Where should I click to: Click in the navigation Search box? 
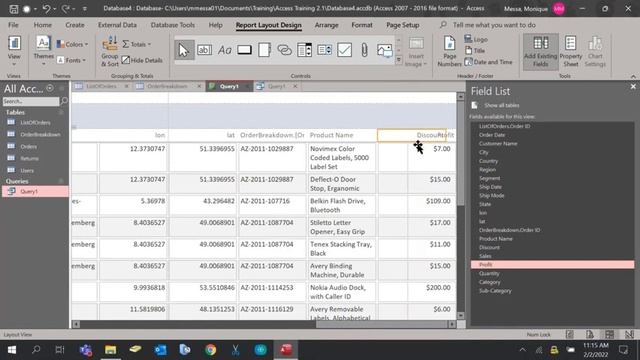(x=31, y=101)
